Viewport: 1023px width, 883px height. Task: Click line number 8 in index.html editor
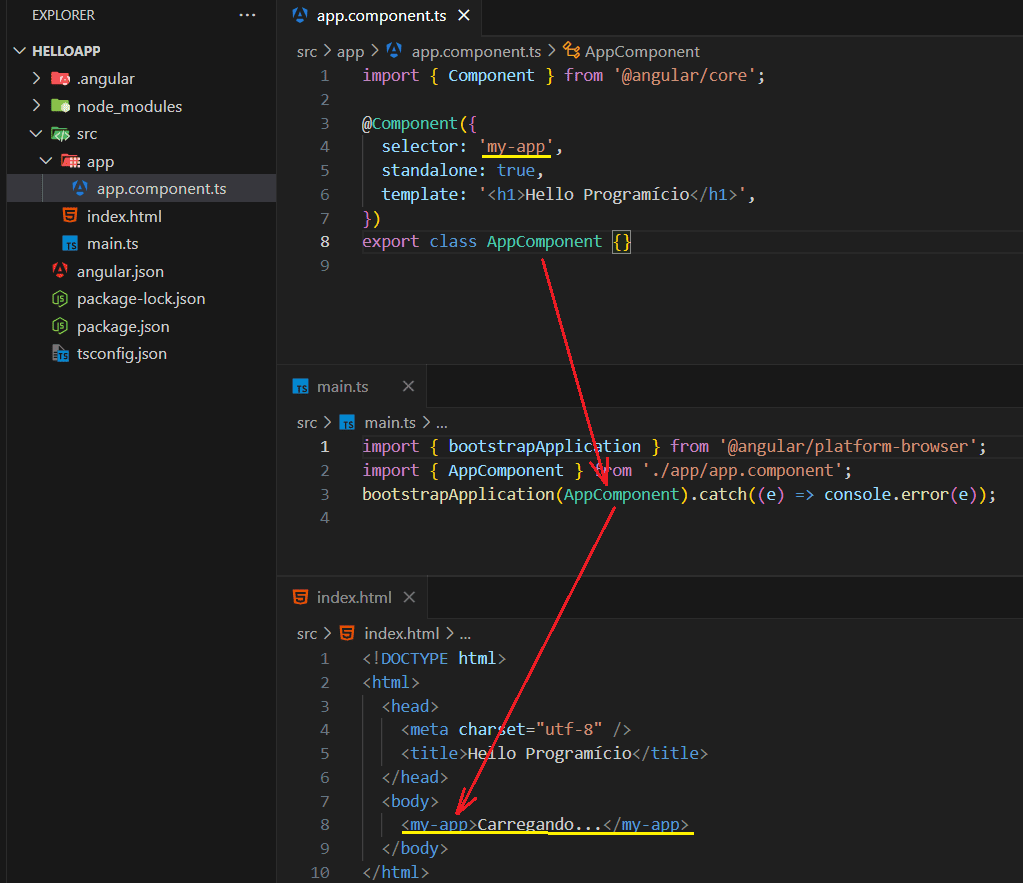[324, 824]
